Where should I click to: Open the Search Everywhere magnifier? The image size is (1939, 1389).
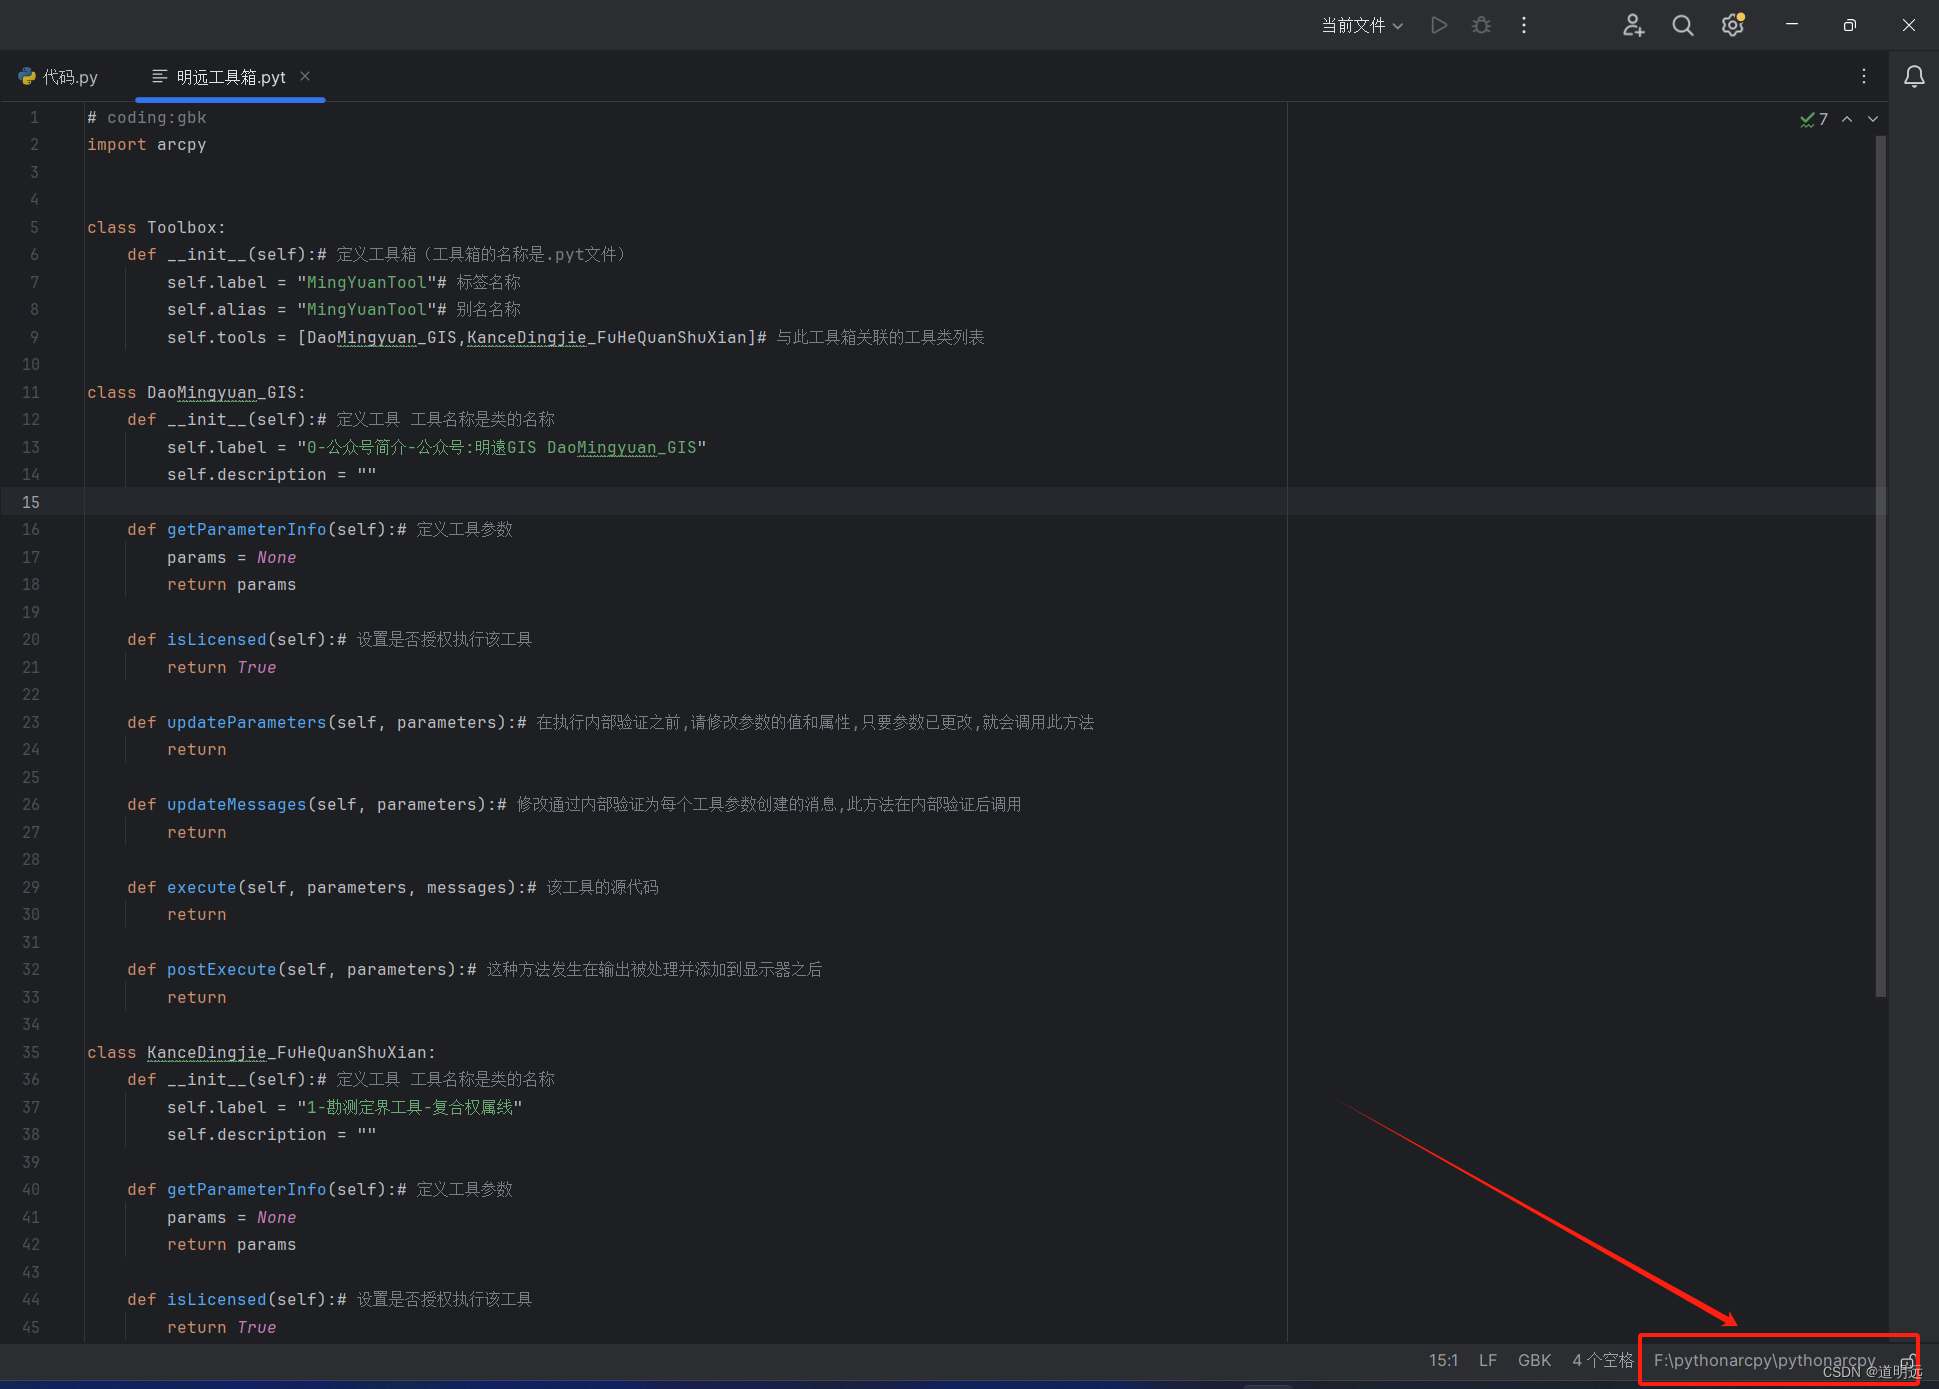pyautogui.click(x=1683, y=25)
